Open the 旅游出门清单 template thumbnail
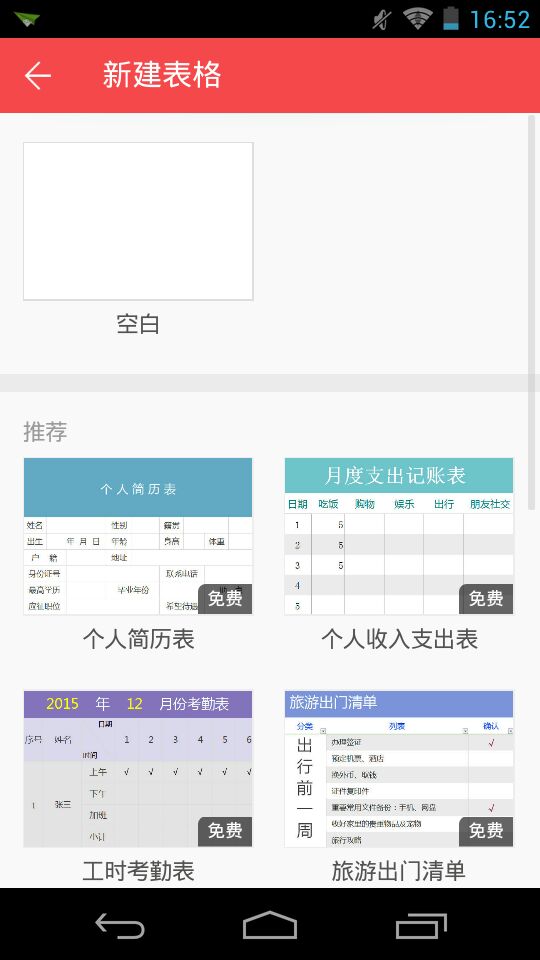Viewport: 540px width, 960px height. point(399,768)
